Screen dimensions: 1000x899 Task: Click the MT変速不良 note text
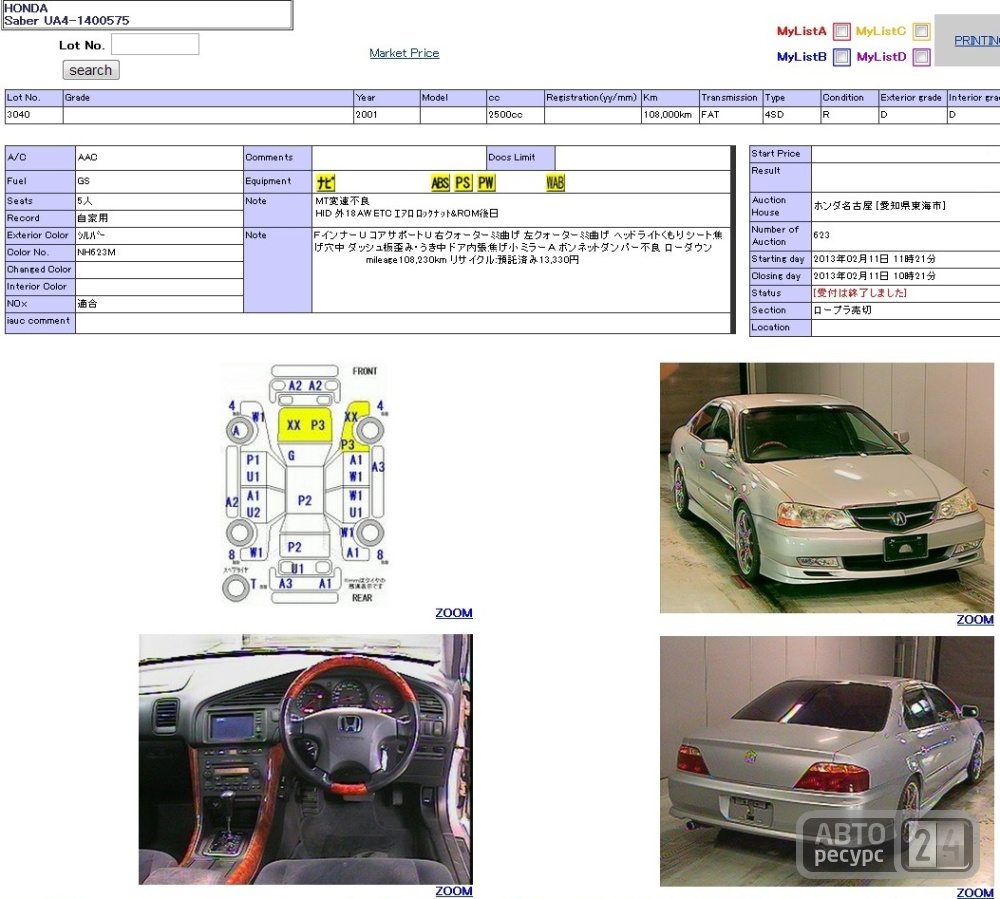click(342, 201)
